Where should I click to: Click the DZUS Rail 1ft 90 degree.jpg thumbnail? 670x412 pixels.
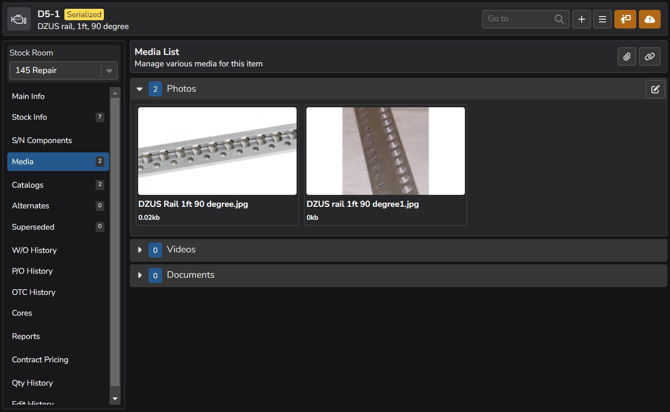point(217,151)
